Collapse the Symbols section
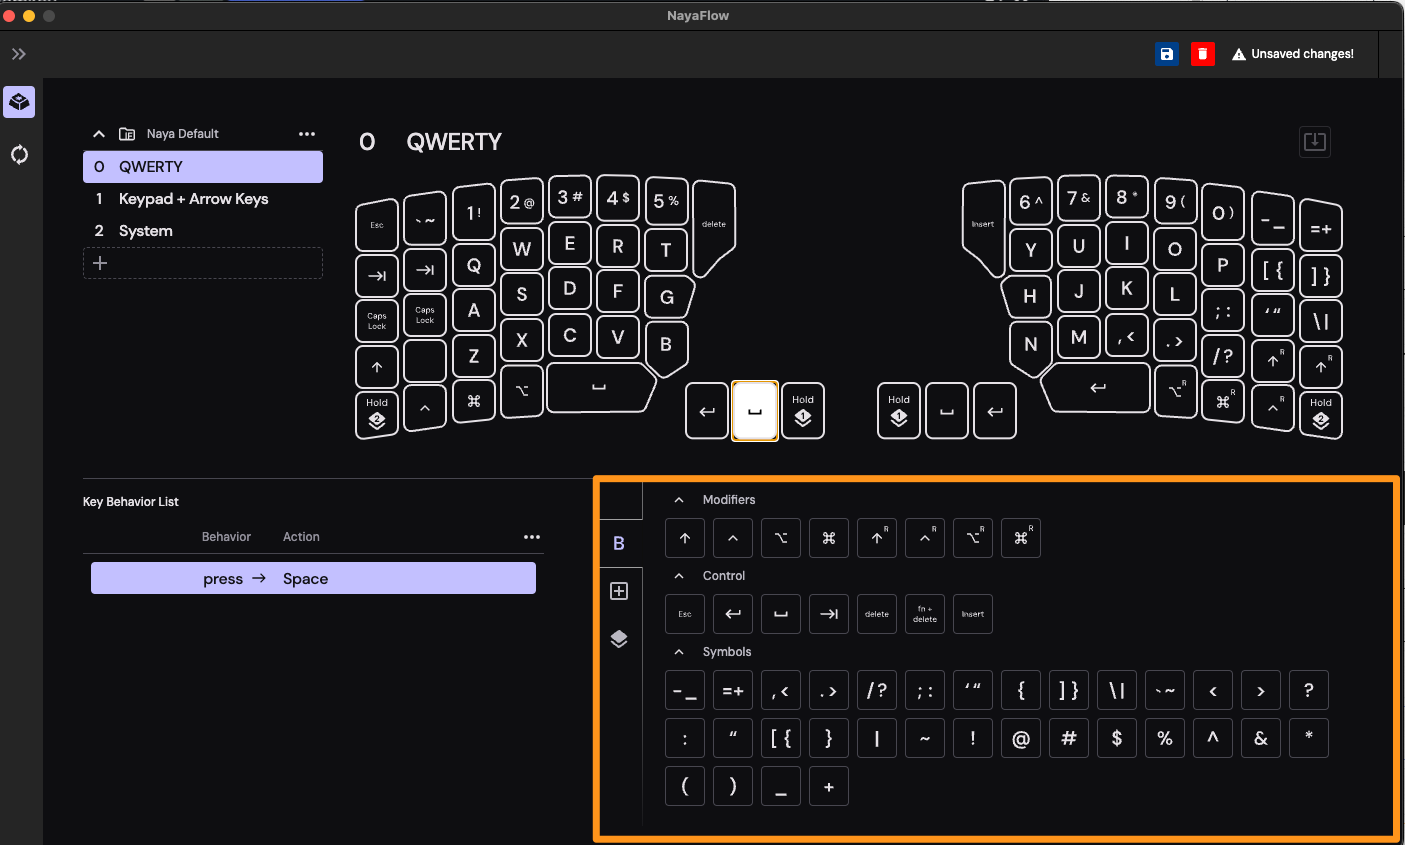Viewport: 1405px width, 845px height. (679, 652)
